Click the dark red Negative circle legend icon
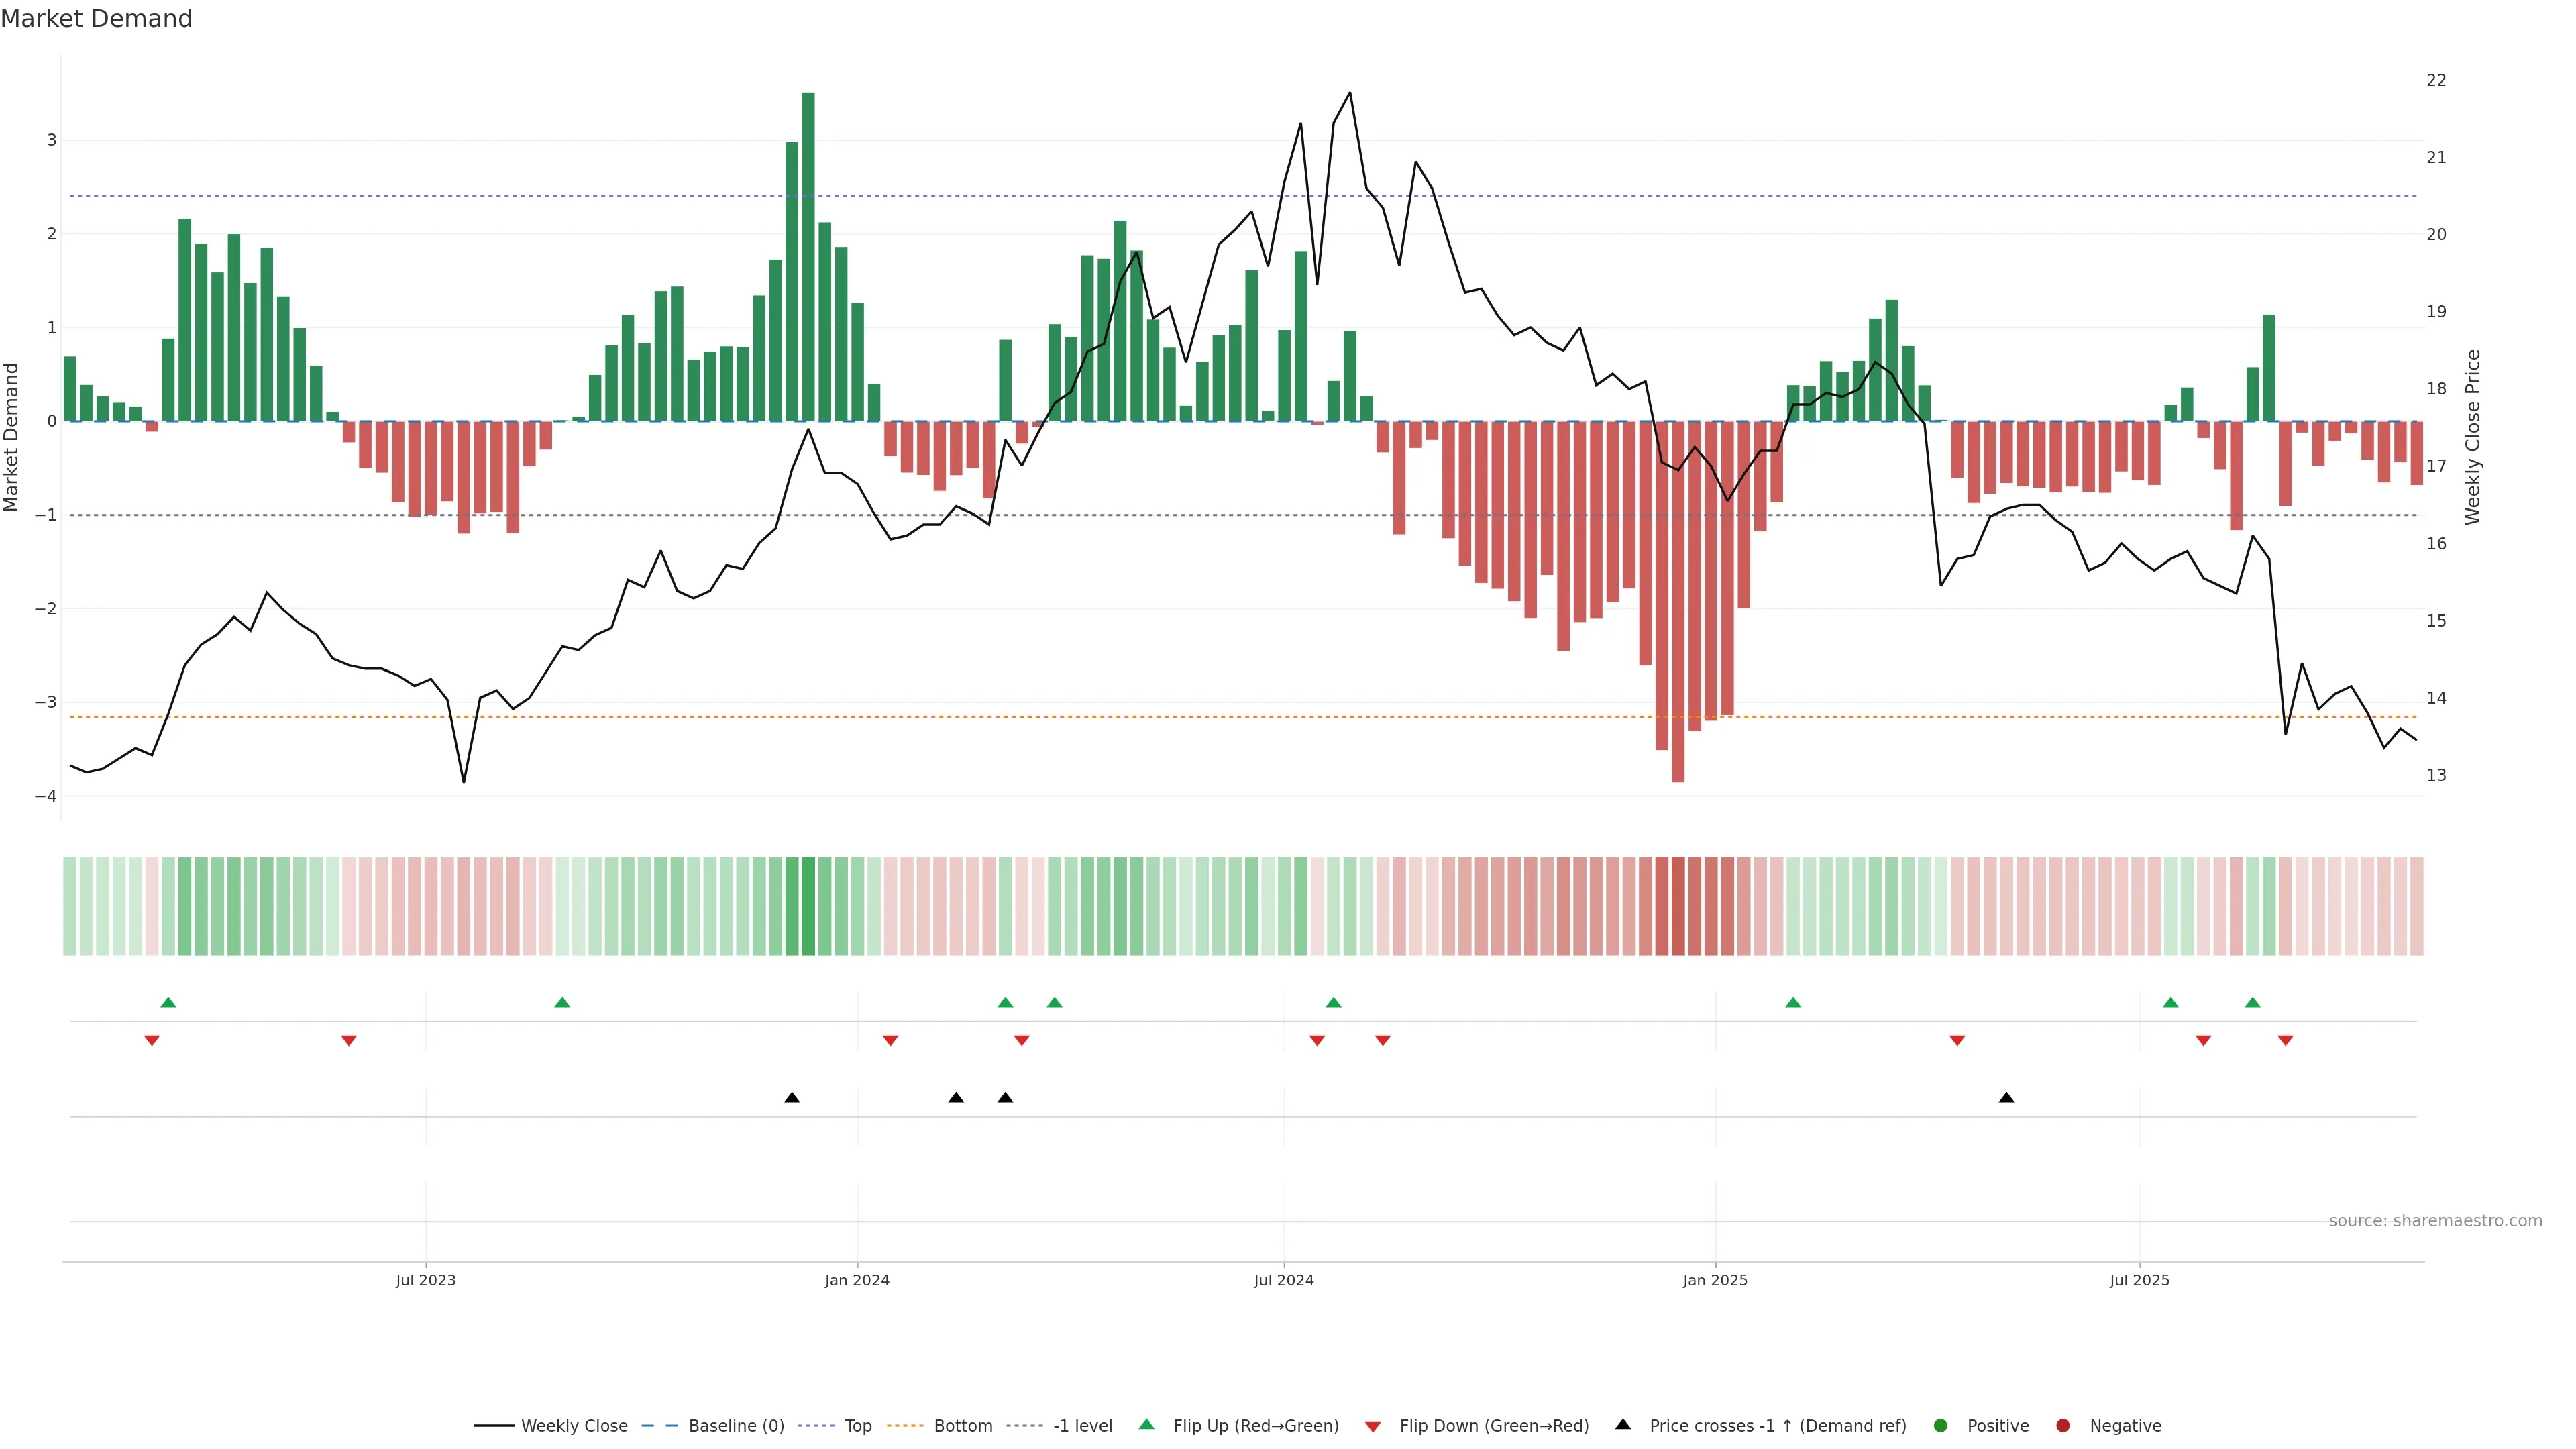 click(x=2063, y=1425)
